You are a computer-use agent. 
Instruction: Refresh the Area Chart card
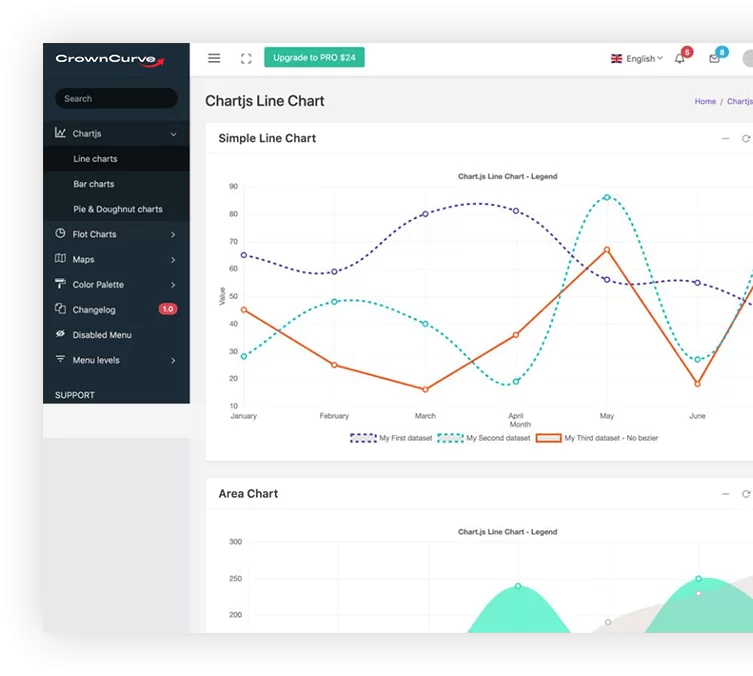746,494
